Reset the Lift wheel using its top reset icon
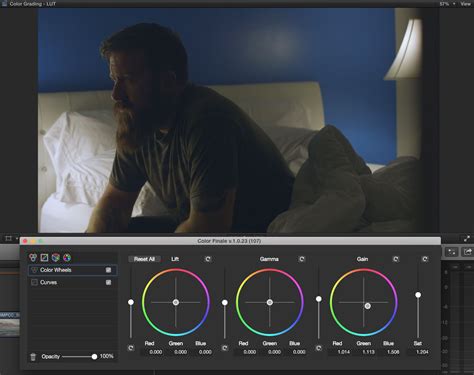474x375 pixels. [208, 259]
